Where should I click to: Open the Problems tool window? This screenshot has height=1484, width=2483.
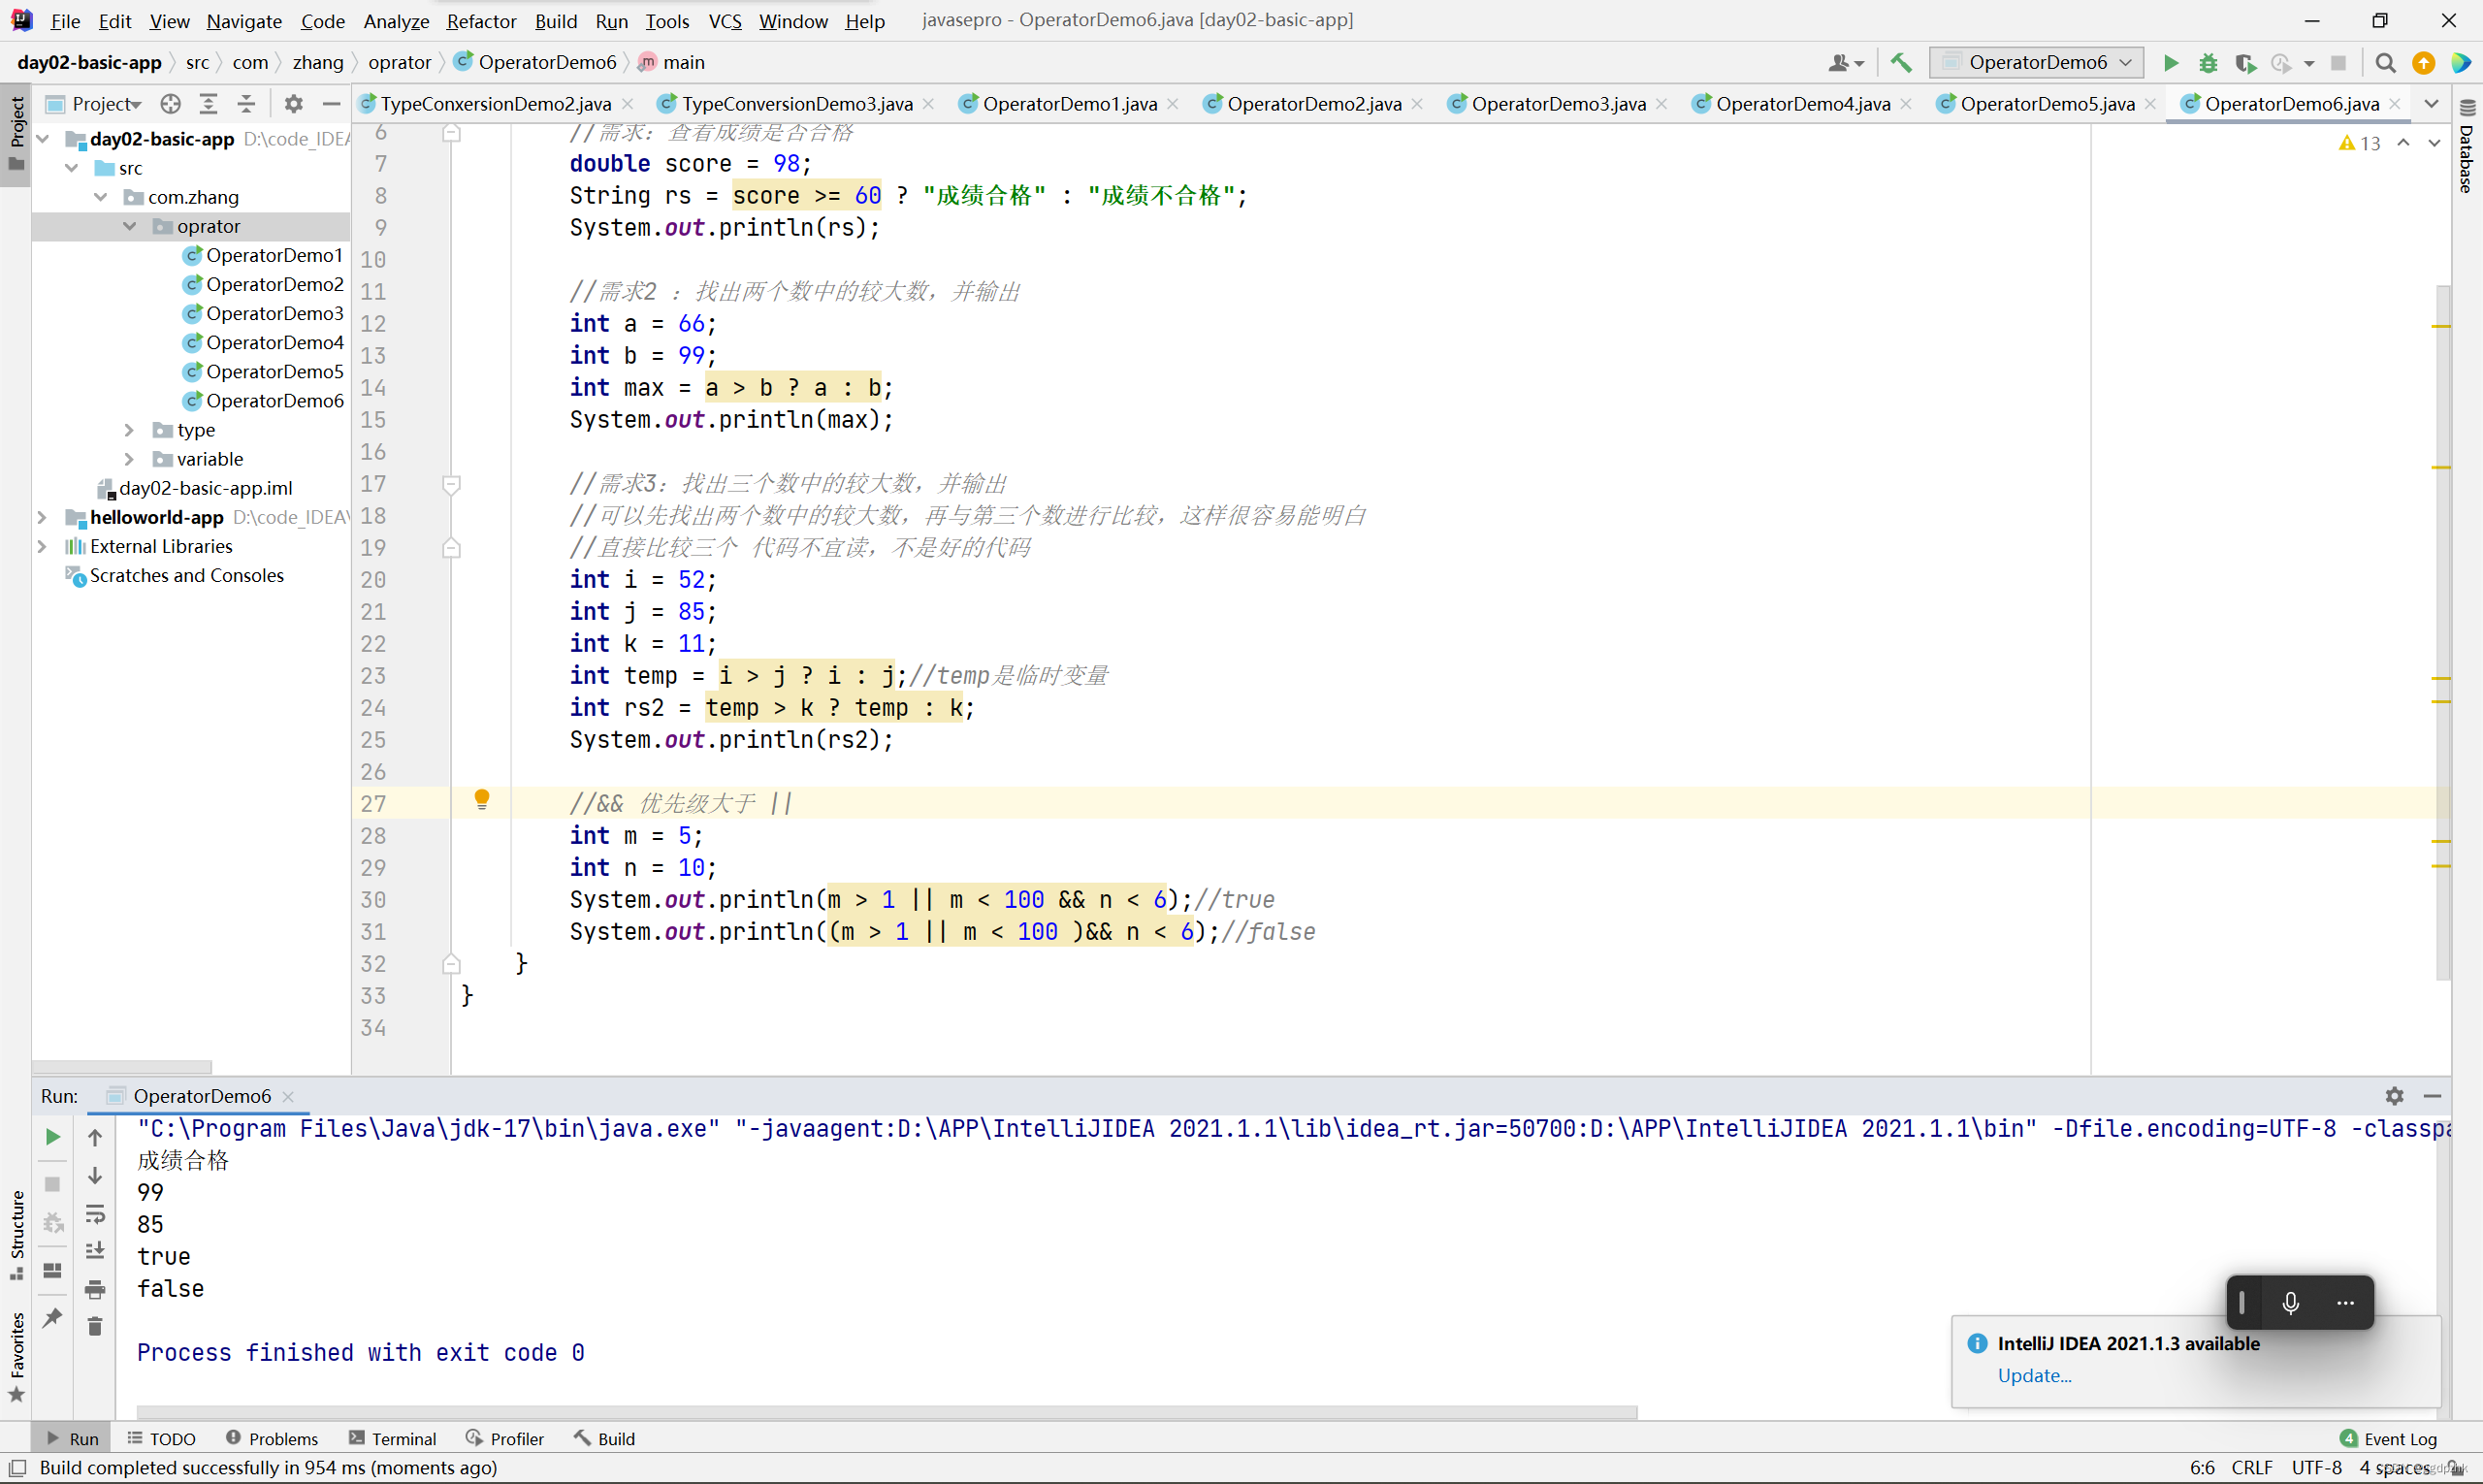click(x=272, y=1438)
